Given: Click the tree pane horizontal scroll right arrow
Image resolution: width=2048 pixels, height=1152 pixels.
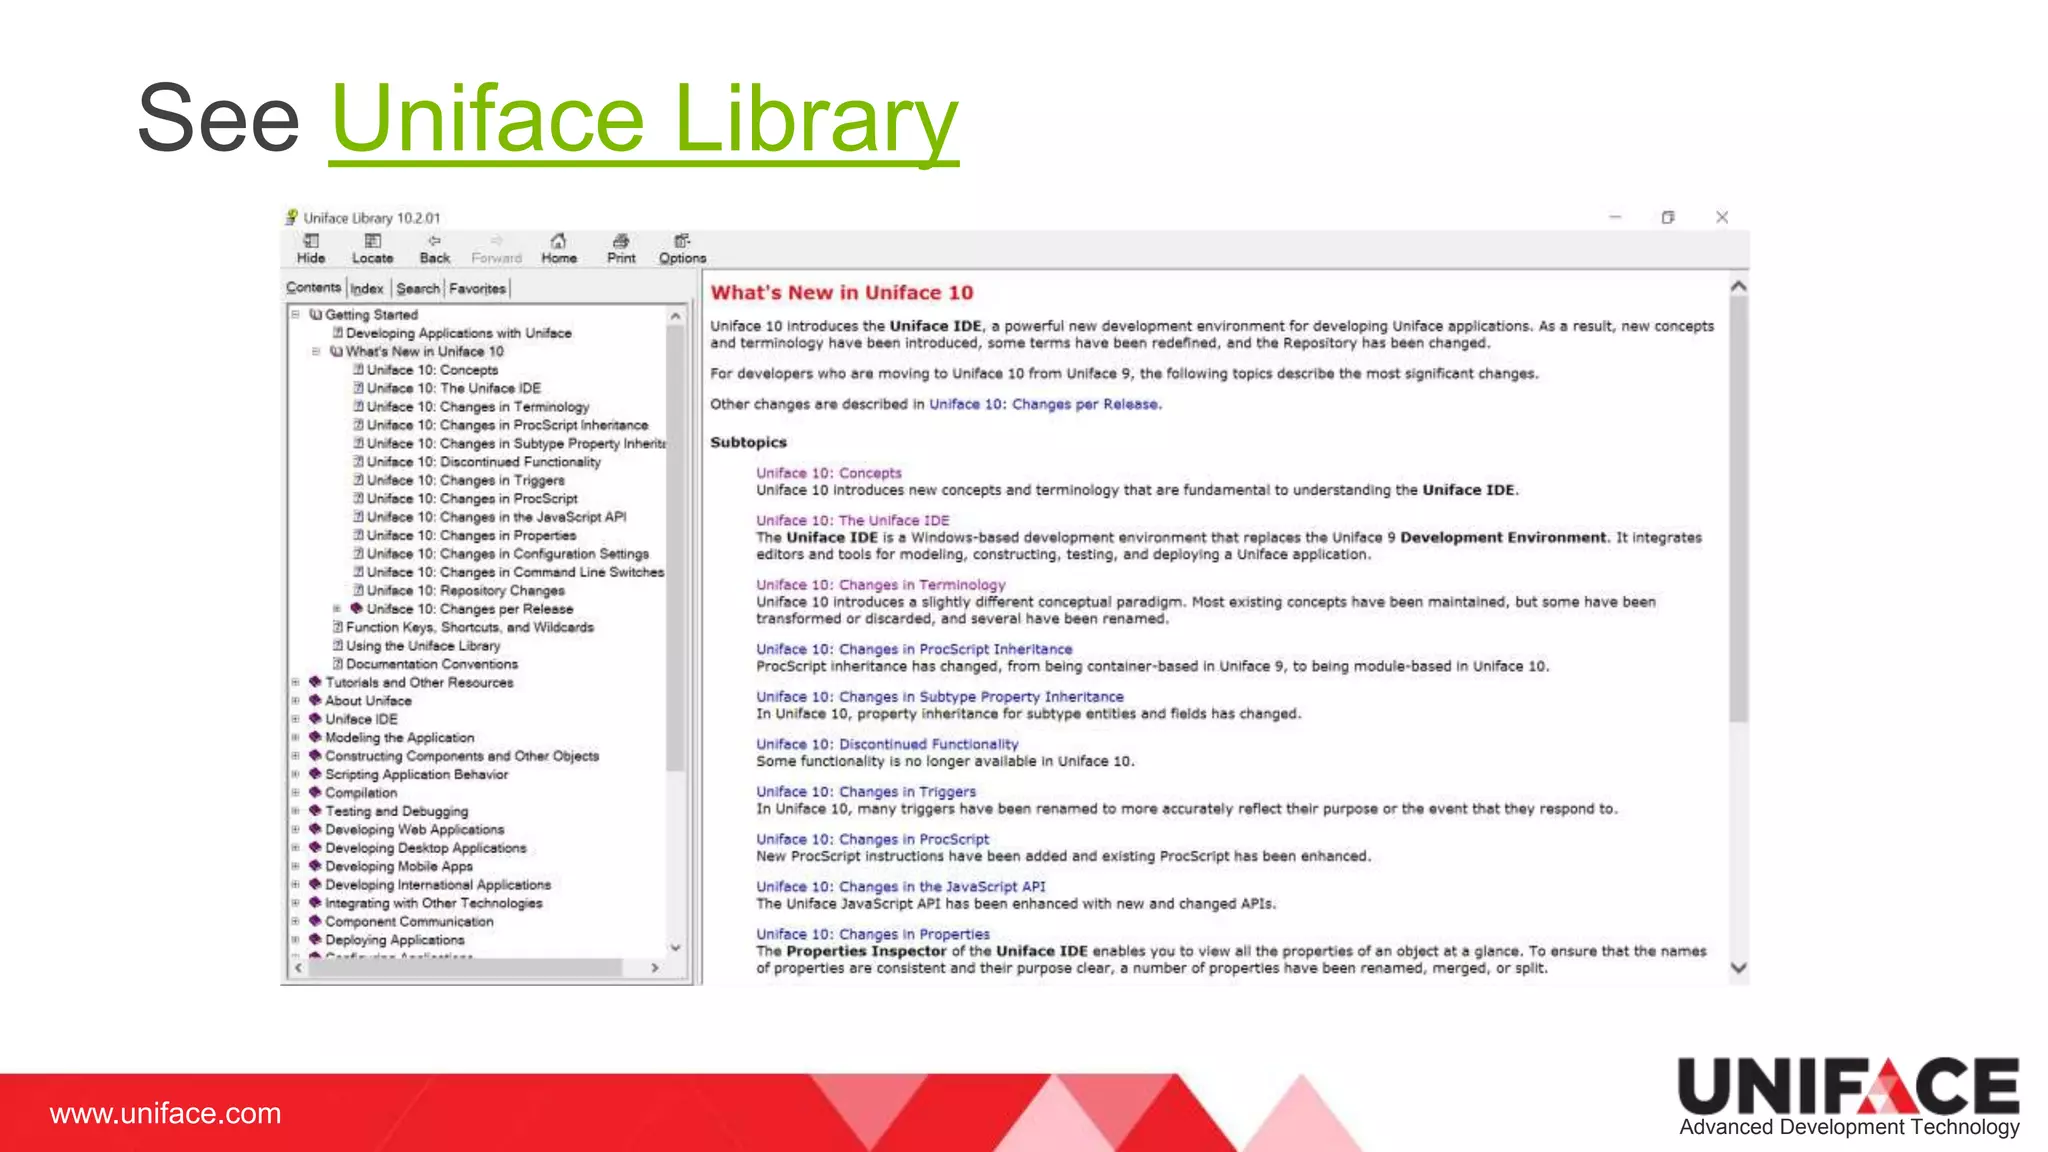Looking at the screenshot, I should [x=655, y=967].
